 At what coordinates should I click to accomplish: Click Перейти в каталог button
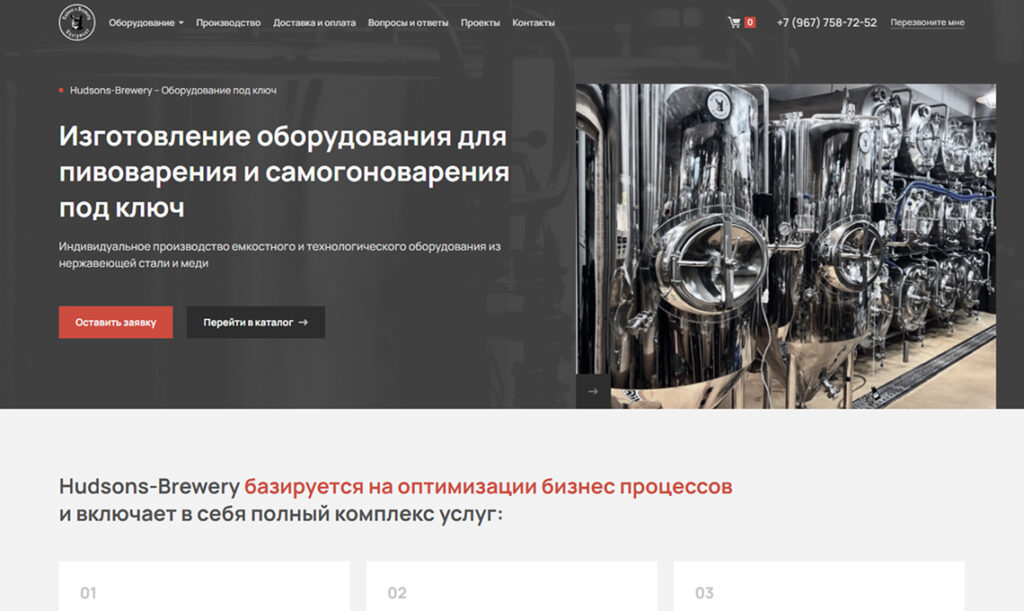click(x=255, y=322)
